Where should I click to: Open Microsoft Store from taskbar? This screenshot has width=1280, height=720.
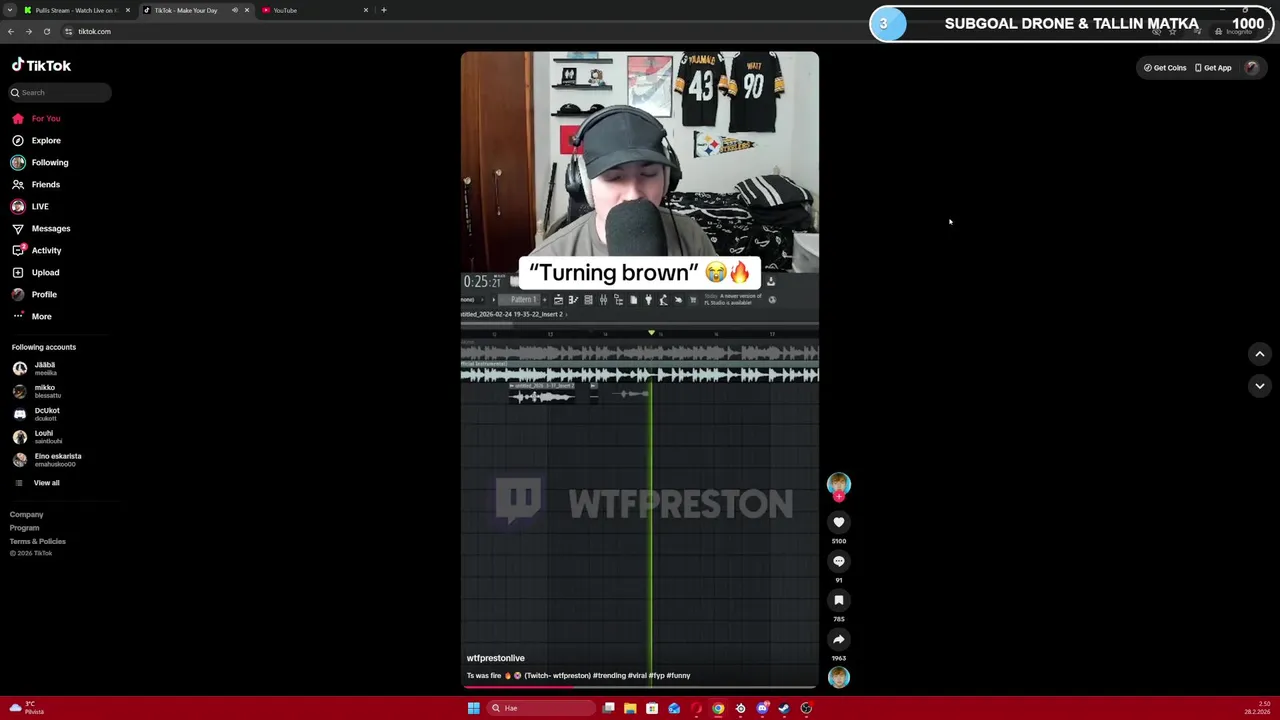coord(652,708)
